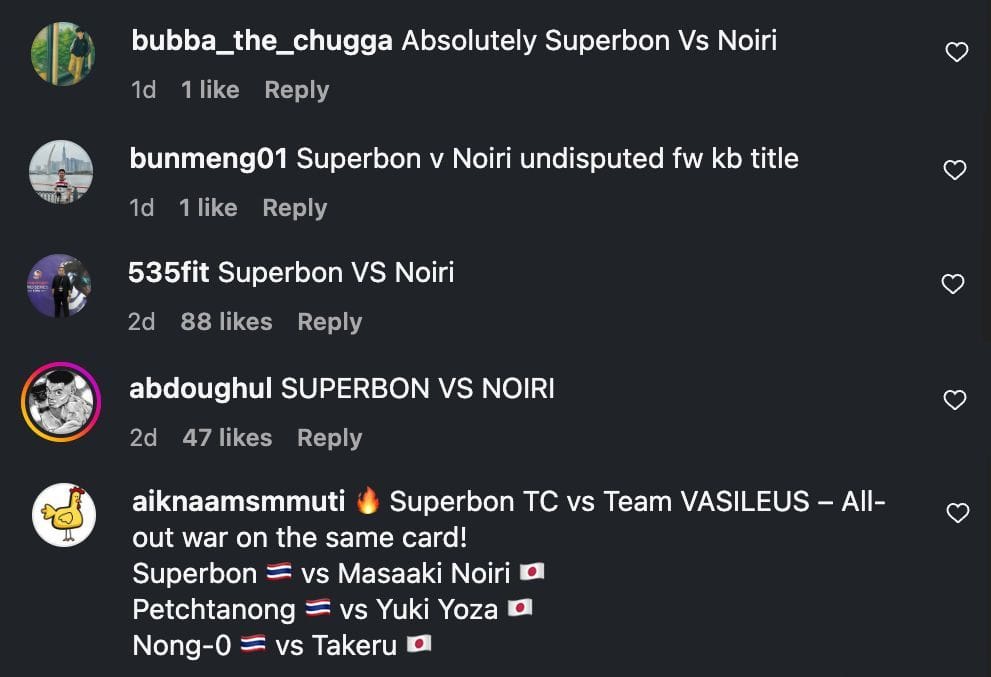Image resolution: width=991 pixels, height=677 pixels.
Task: Like the 535fit comment via heart
Action: pyautogui.click(x=954, y=284)
